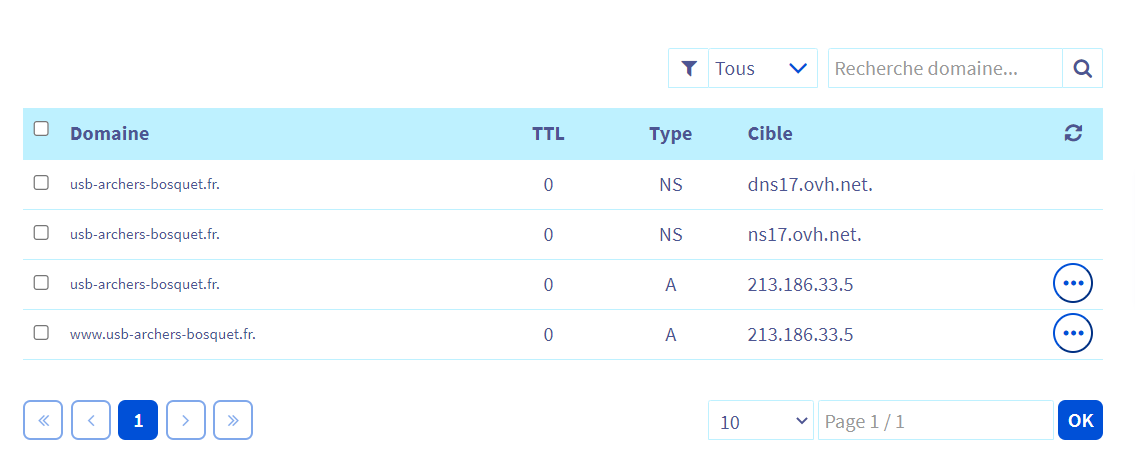
Task: Go to next page arrow
Action: 186,420
